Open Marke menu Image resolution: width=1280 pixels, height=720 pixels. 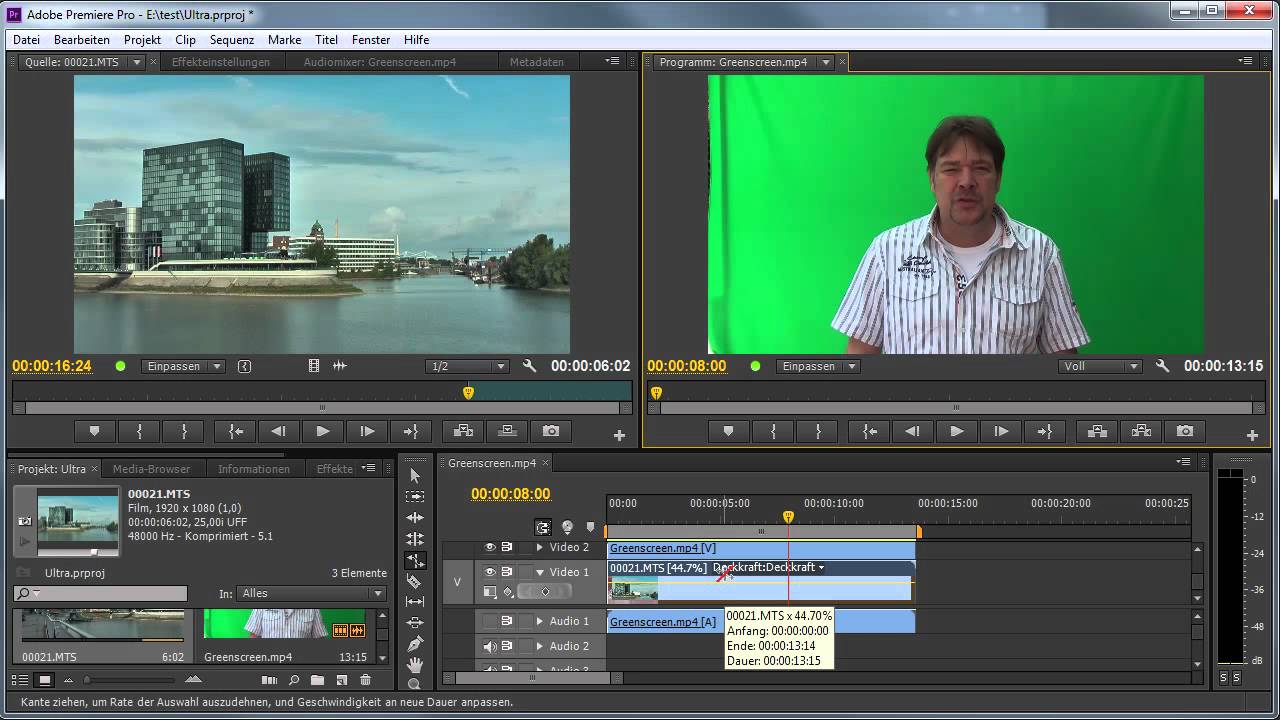(x=284, y=40)
